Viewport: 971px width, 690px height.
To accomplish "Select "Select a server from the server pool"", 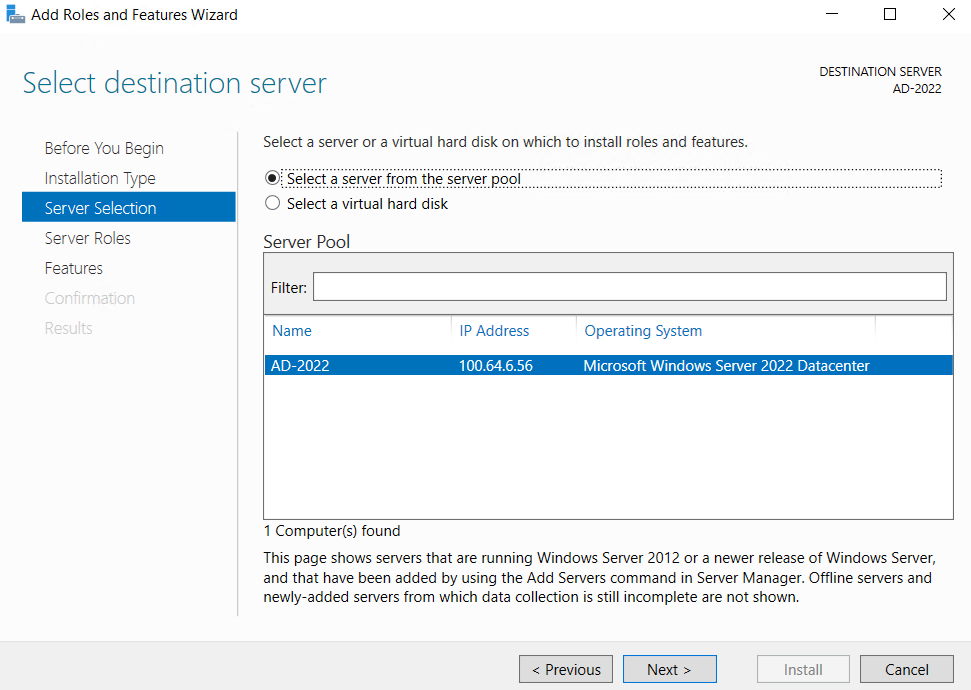I will 272,179.
